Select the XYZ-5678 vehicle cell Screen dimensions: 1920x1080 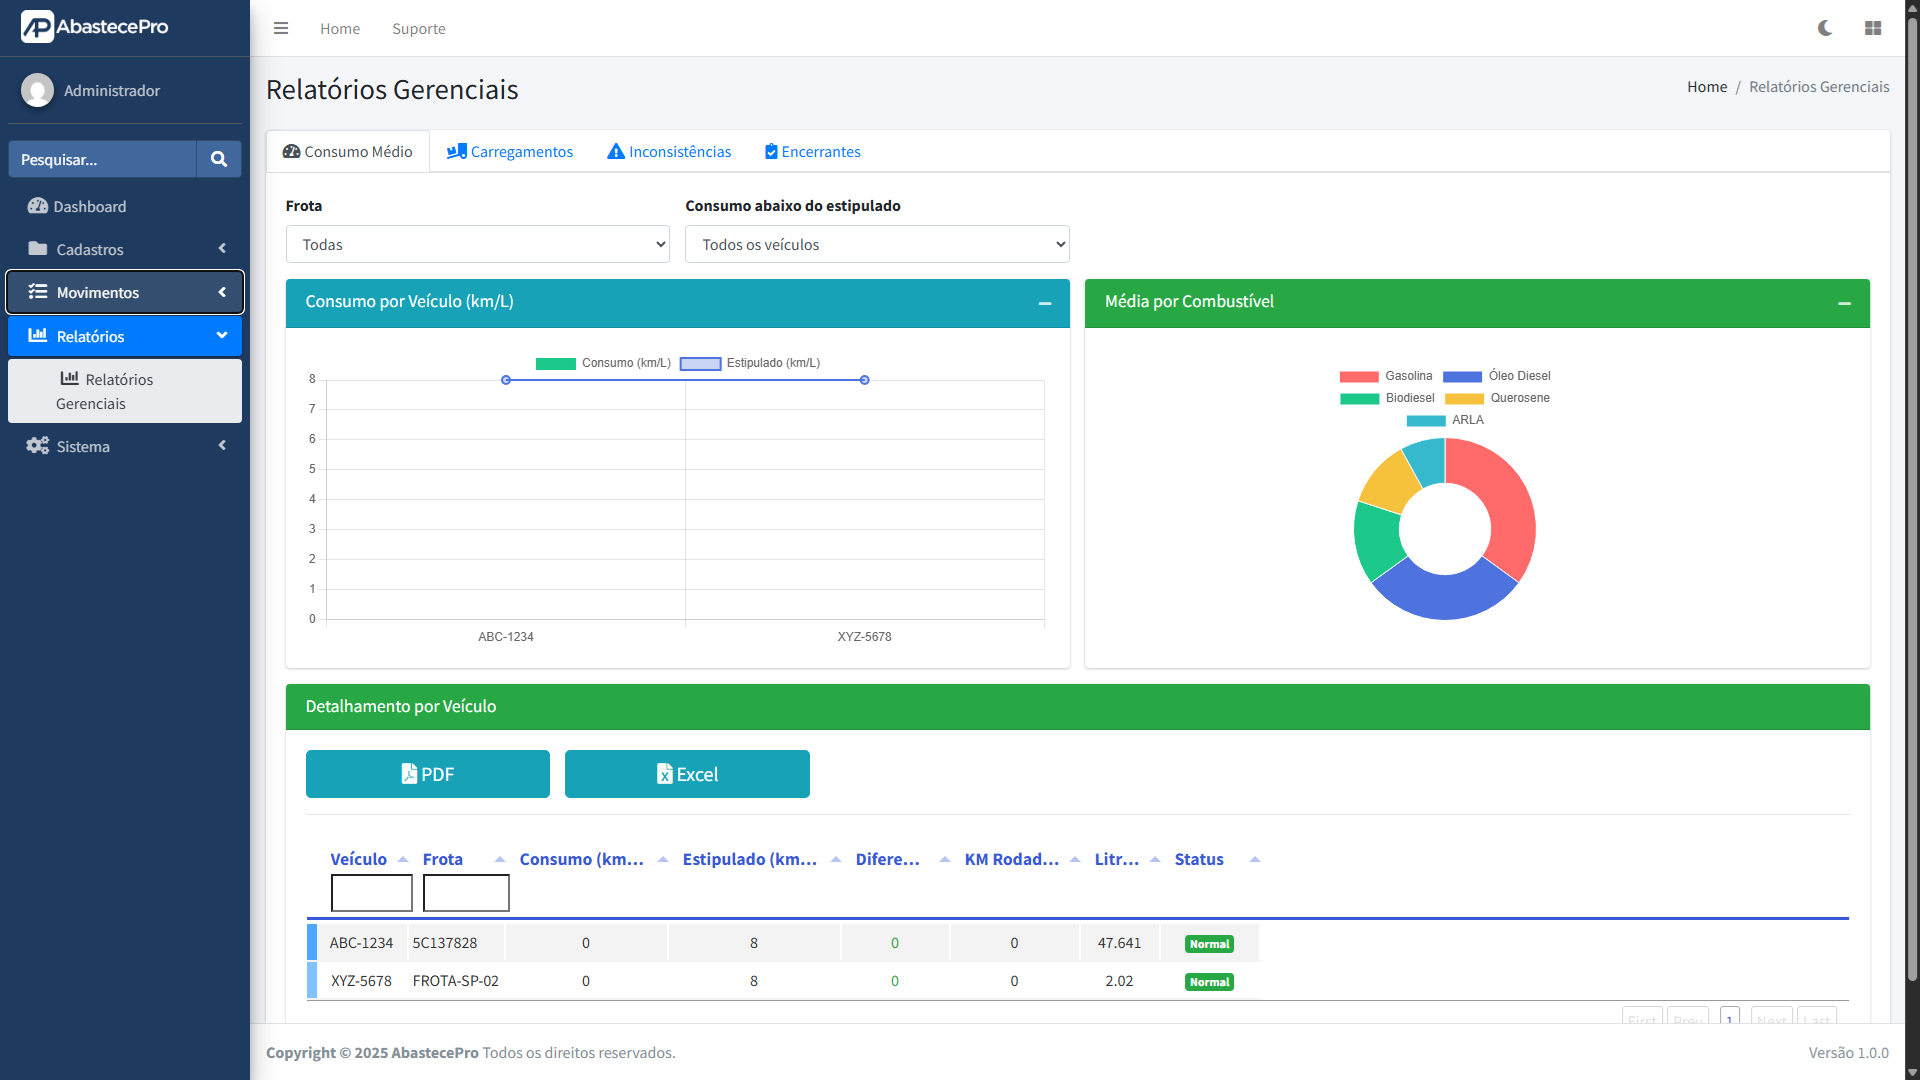pyautogui.click(x=361, y=981)
